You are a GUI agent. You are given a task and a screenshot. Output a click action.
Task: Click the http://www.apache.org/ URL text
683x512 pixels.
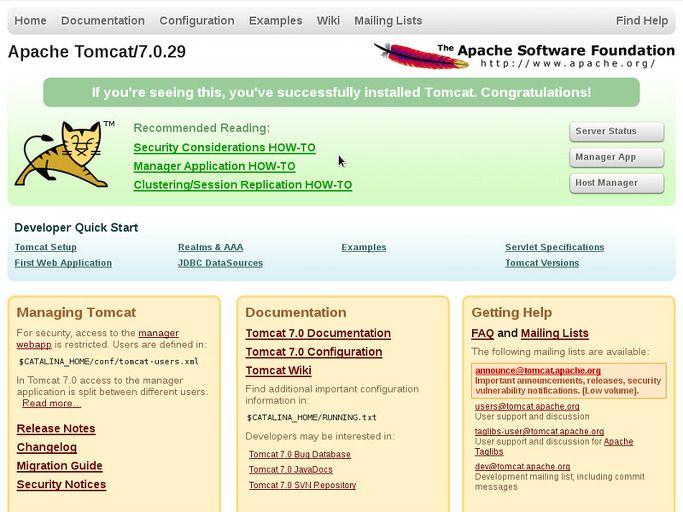568,64
